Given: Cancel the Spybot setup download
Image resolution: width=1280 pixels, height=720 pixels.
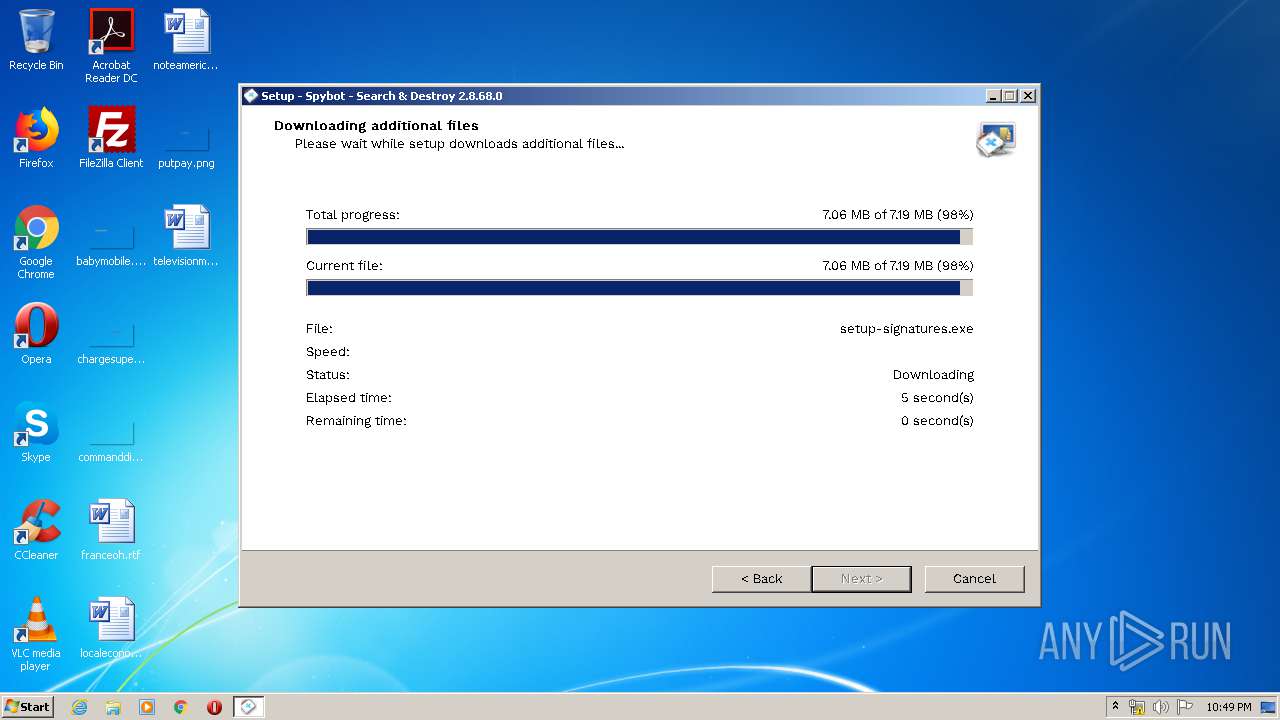Looking at the screenshot, I should coord(974,579).
